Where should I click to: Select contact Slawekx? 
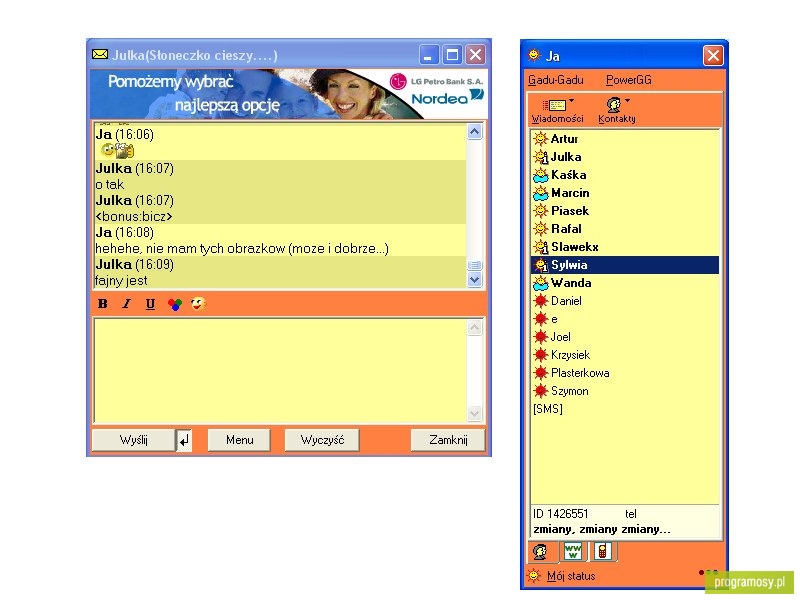tap(625, 247)
